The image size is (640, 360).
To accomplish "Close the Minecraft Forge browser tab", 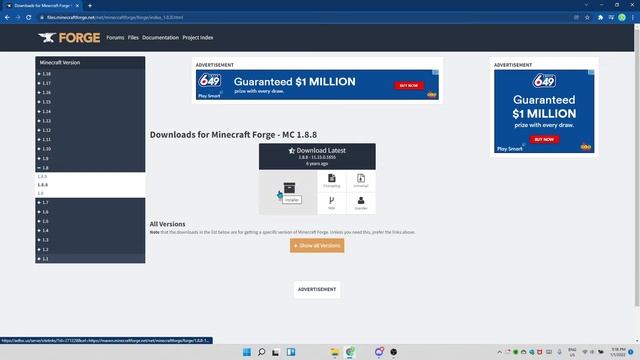I will tap(77, 6).
